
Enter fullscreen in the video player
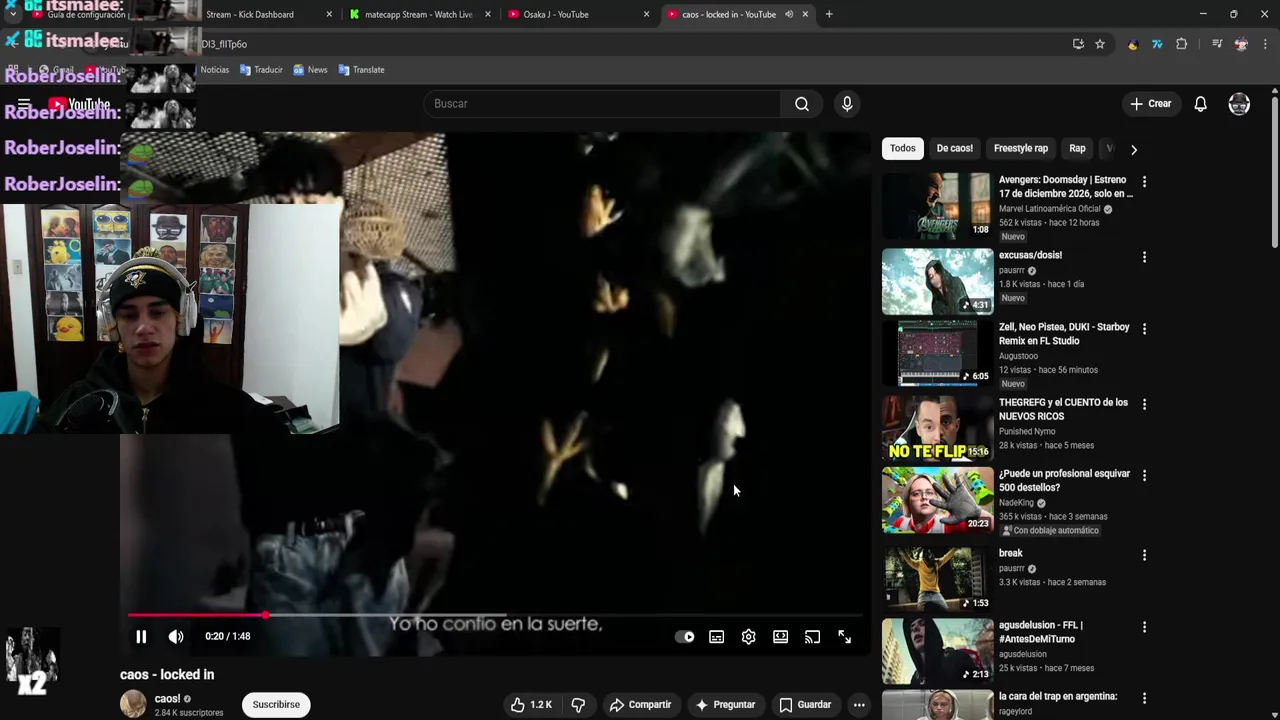click(x=844, y=637)
